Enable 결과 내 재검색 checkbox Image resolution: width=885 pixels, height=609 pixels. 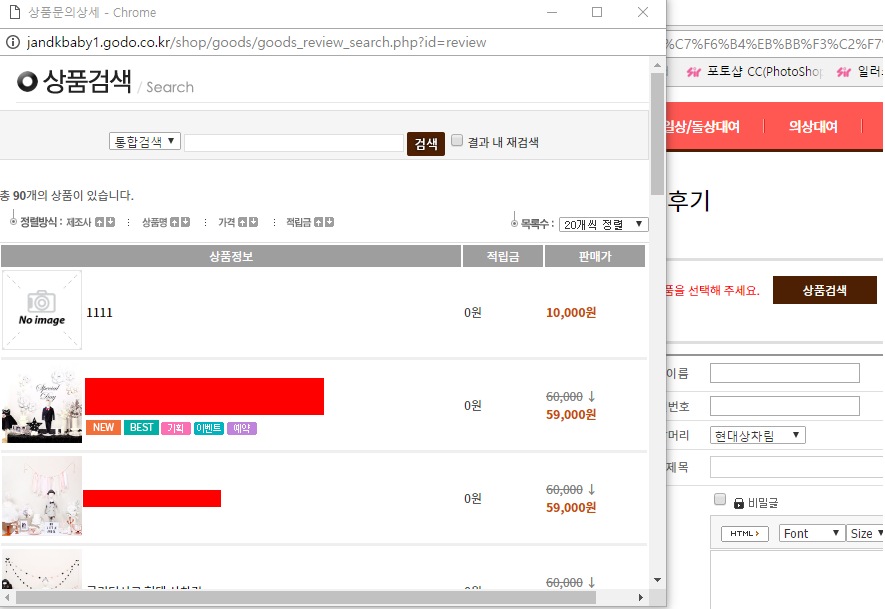click(x=457, y=141)
